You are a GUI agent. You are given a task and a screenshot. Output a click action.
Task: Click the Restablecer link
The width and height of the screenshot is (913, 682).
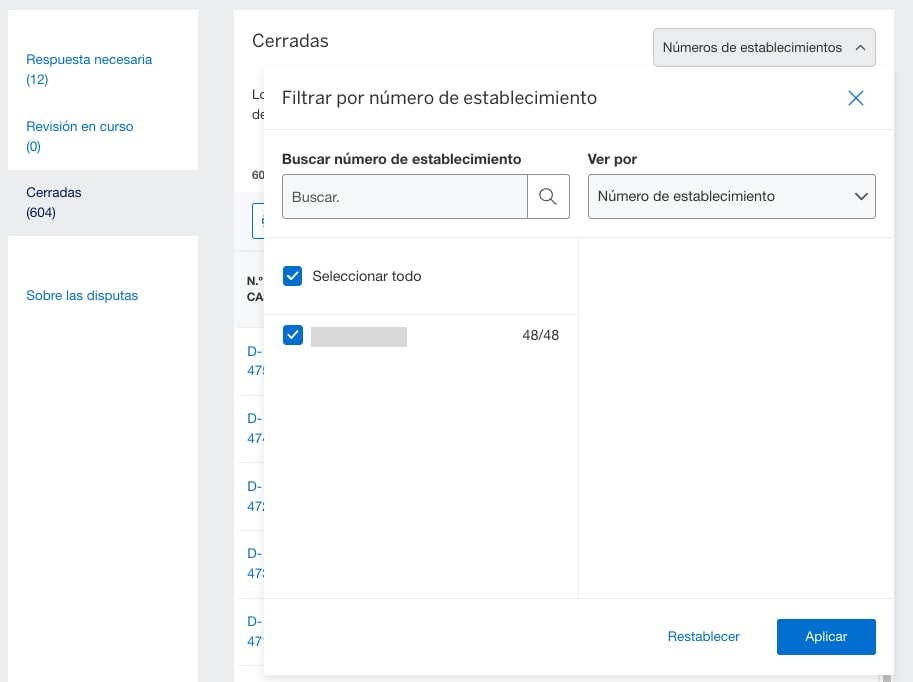pyautogui.click(x=703, y=637)
